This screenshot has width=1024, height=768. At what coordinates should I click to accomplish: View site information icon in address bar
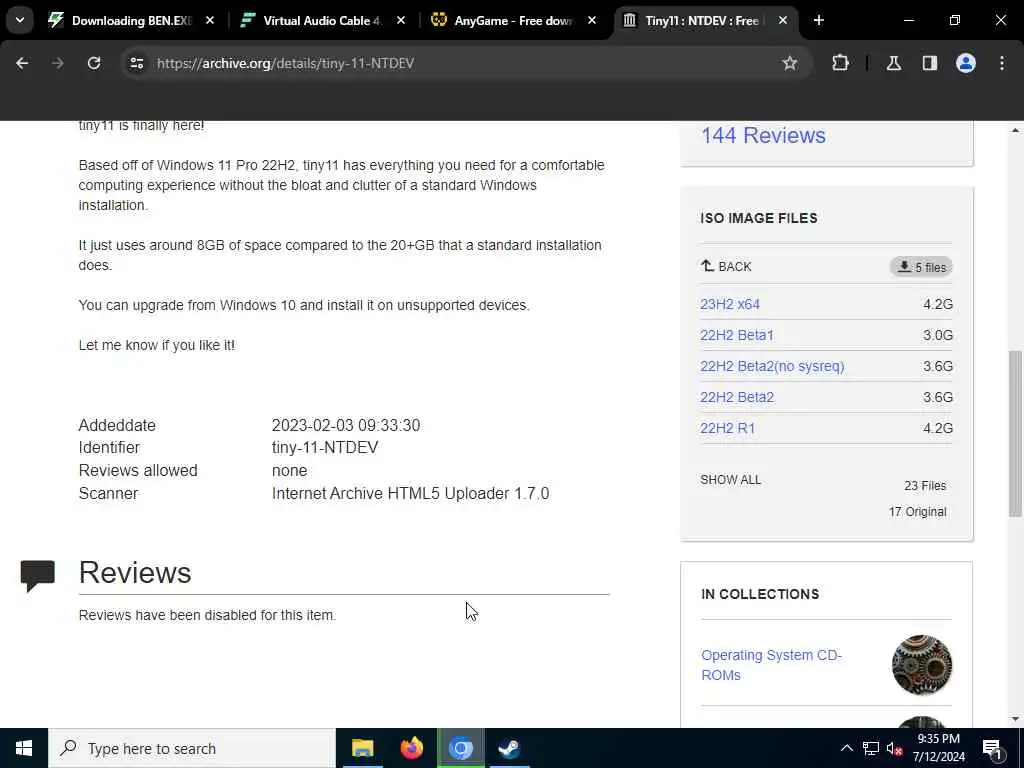[x=136, y=63]
